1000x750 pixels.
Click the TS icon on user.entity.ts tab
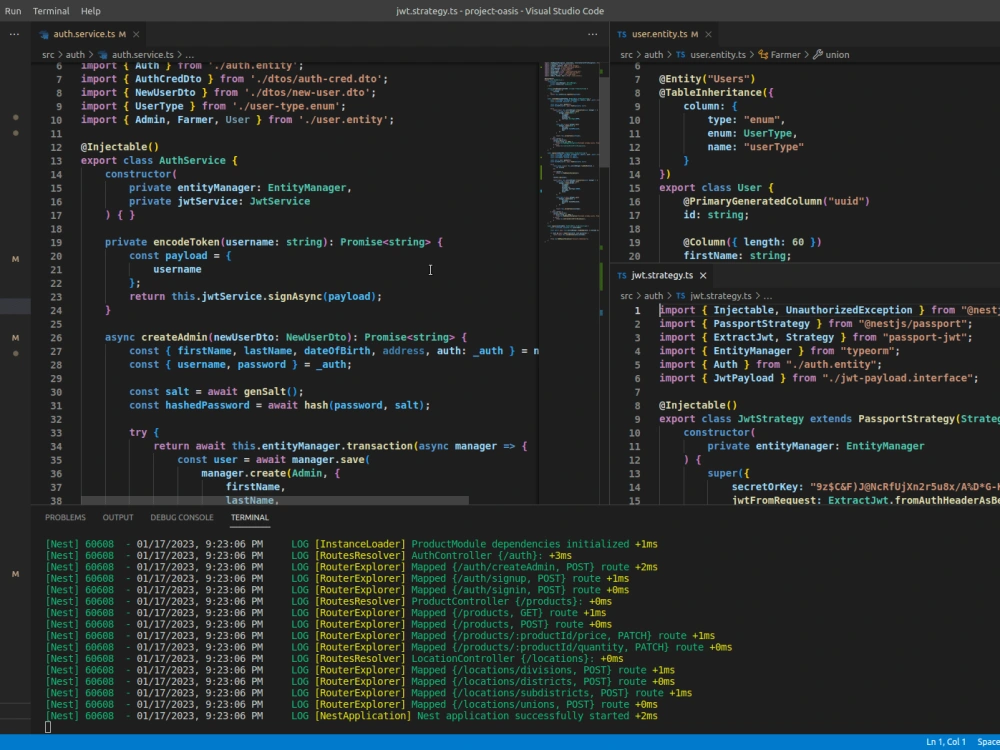click(622, 34)
